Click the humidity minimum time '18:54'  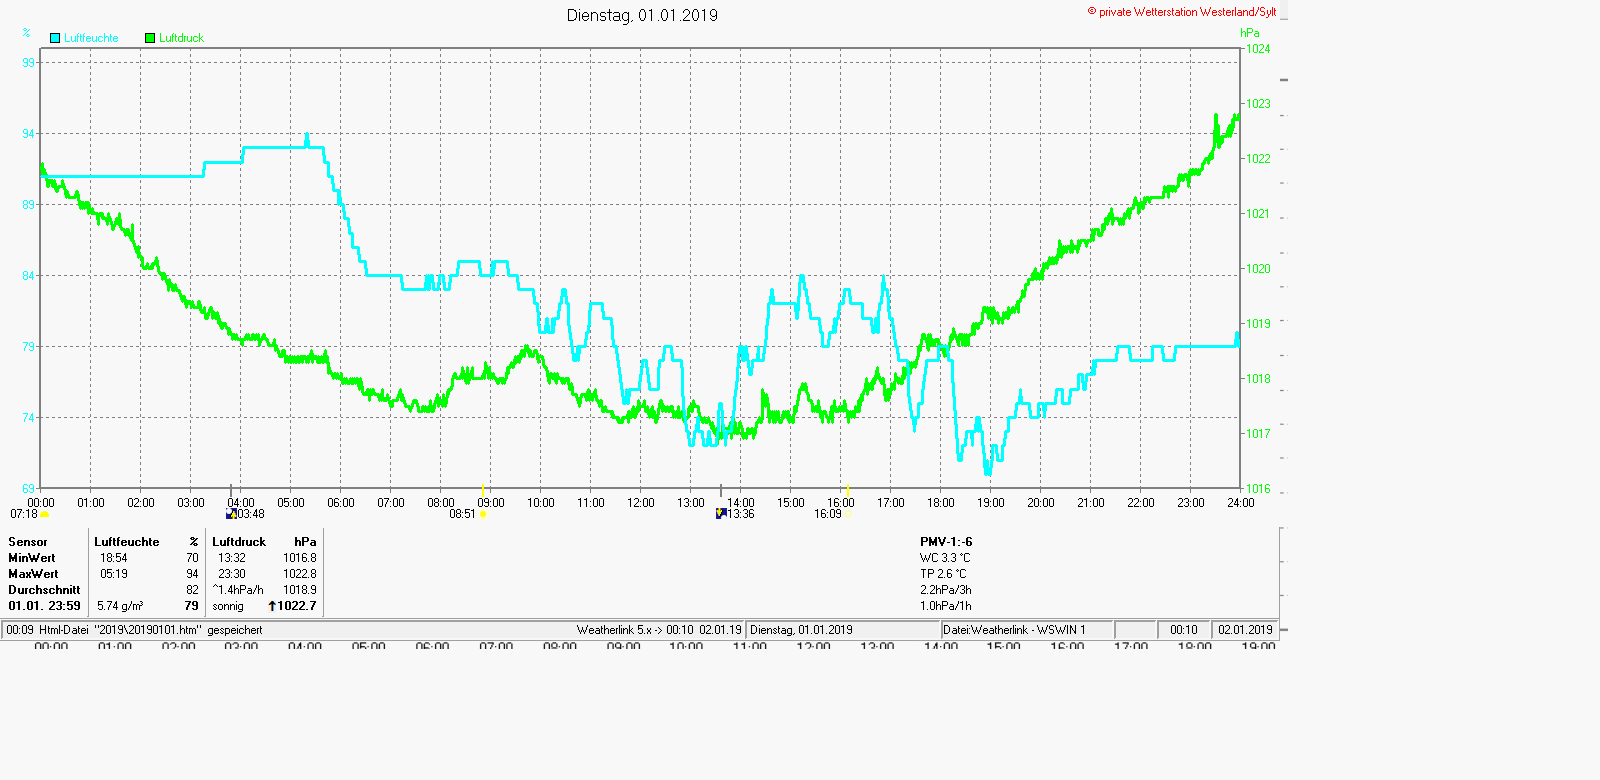tap(113, 558)
